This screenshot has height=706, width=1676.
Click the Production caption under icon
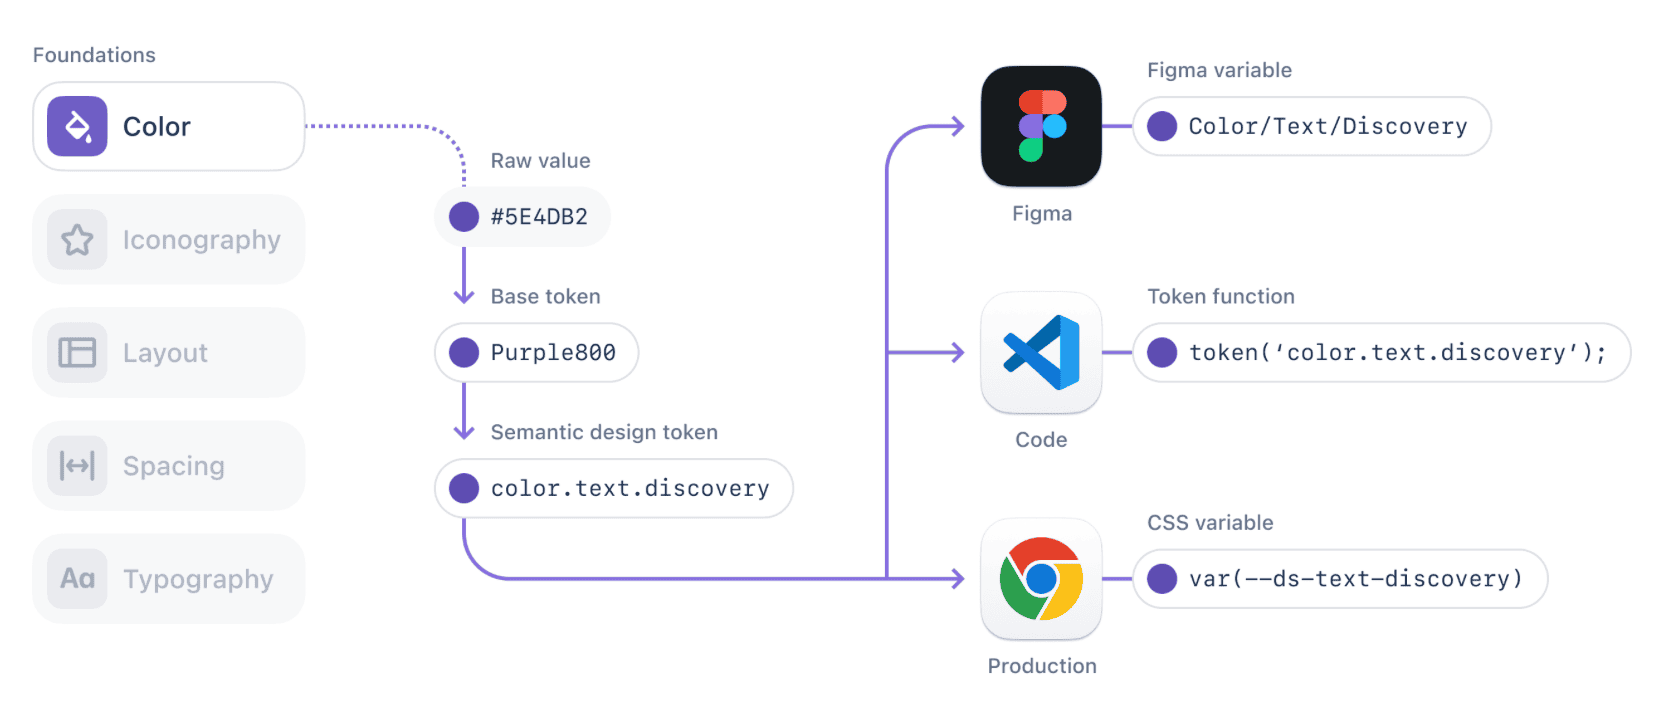1042,666
